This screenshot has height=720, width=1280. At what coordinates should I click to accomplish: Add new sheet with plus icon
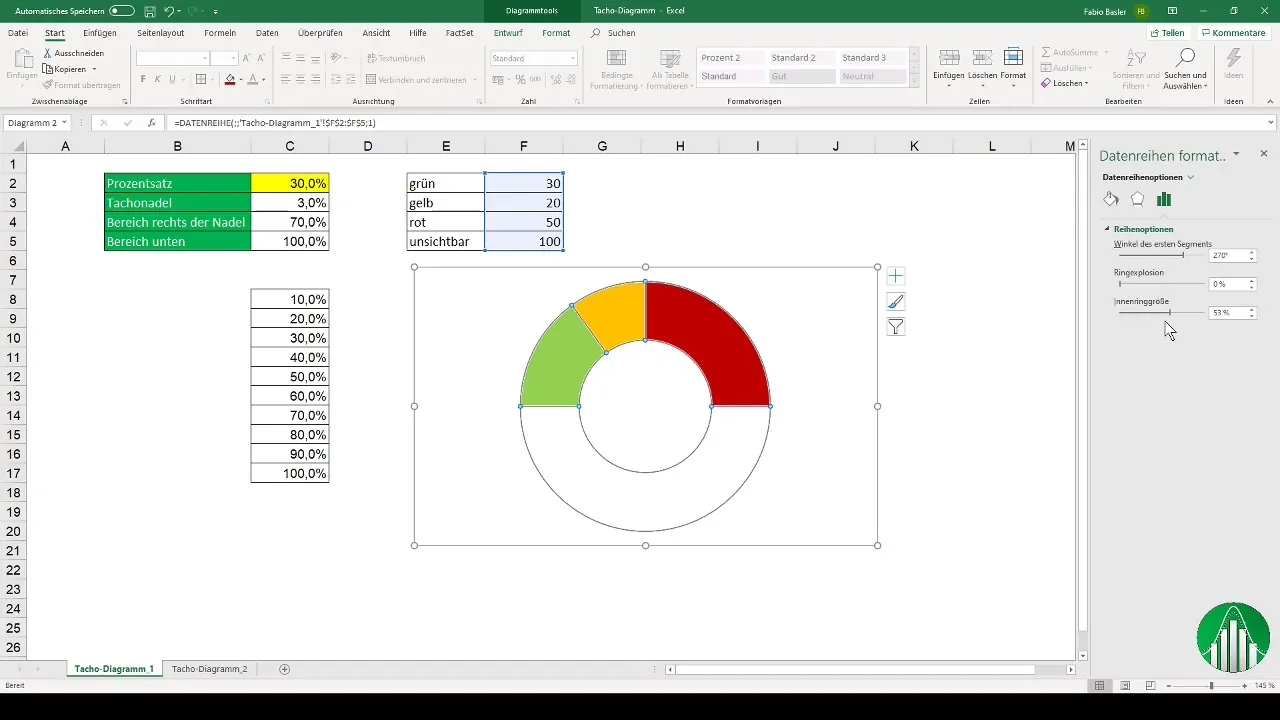(284, 668)
